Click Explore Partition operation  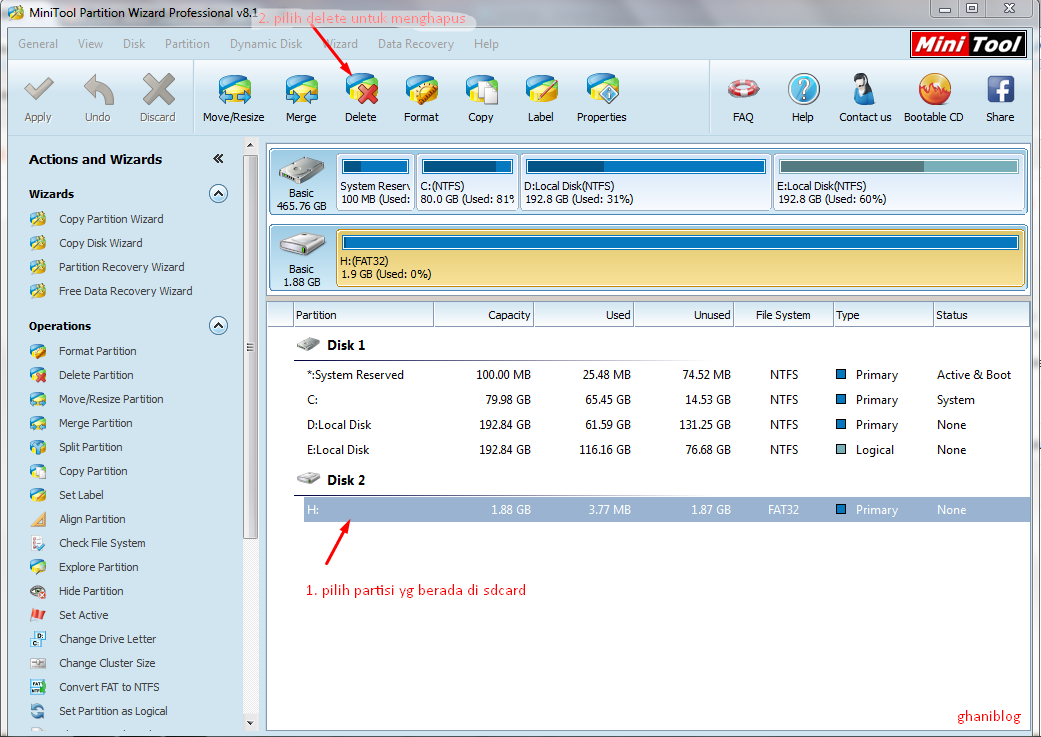tap(98, 567)
